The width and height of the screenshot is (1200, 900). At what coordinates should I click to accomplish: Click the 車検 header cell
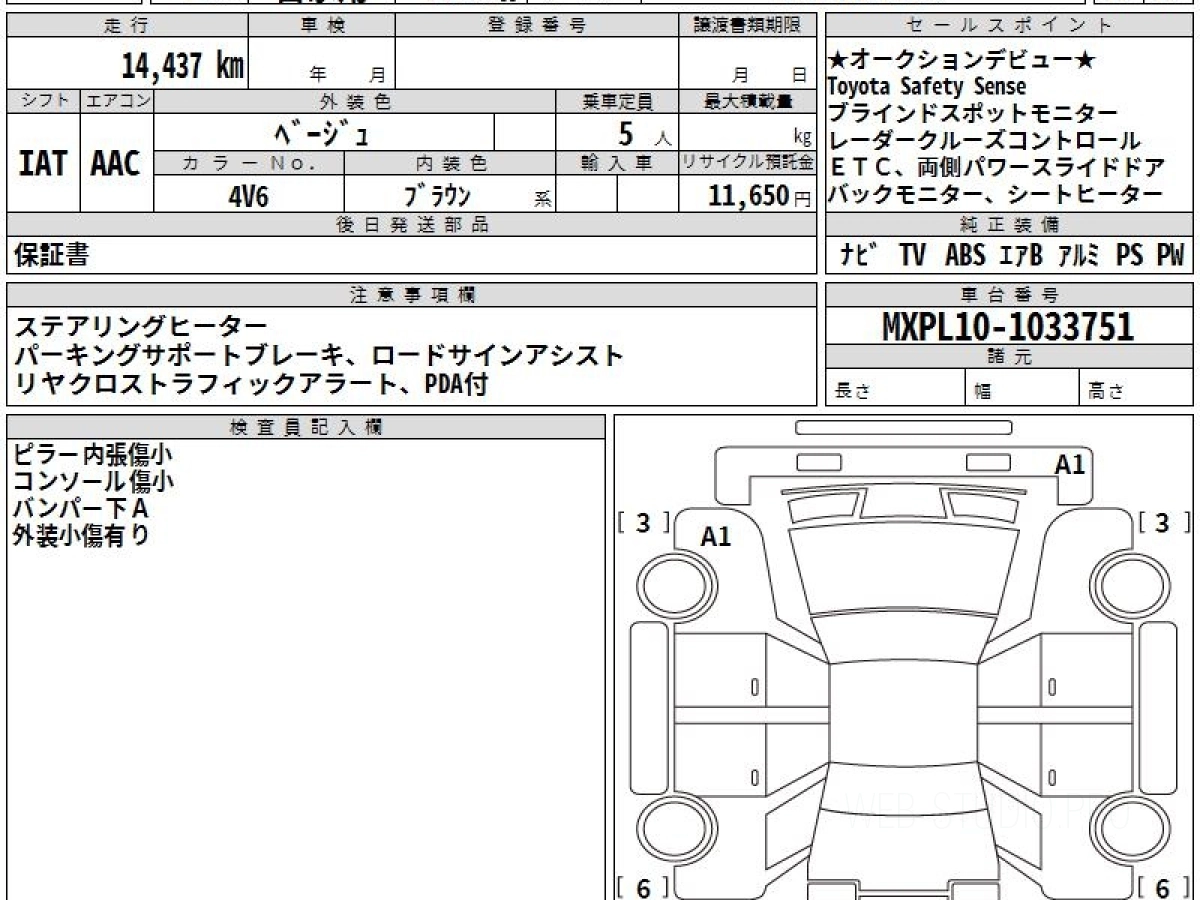pyautogui.click(x=322, y=26)
